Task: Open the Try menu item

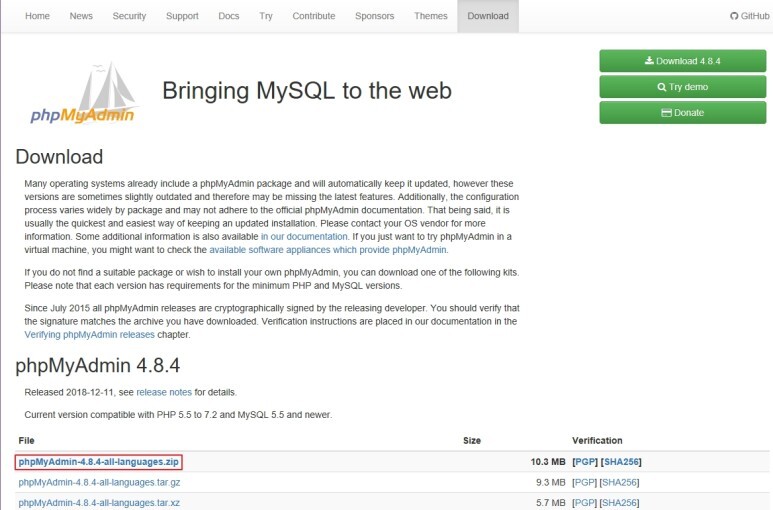Action: click(266, 16)
